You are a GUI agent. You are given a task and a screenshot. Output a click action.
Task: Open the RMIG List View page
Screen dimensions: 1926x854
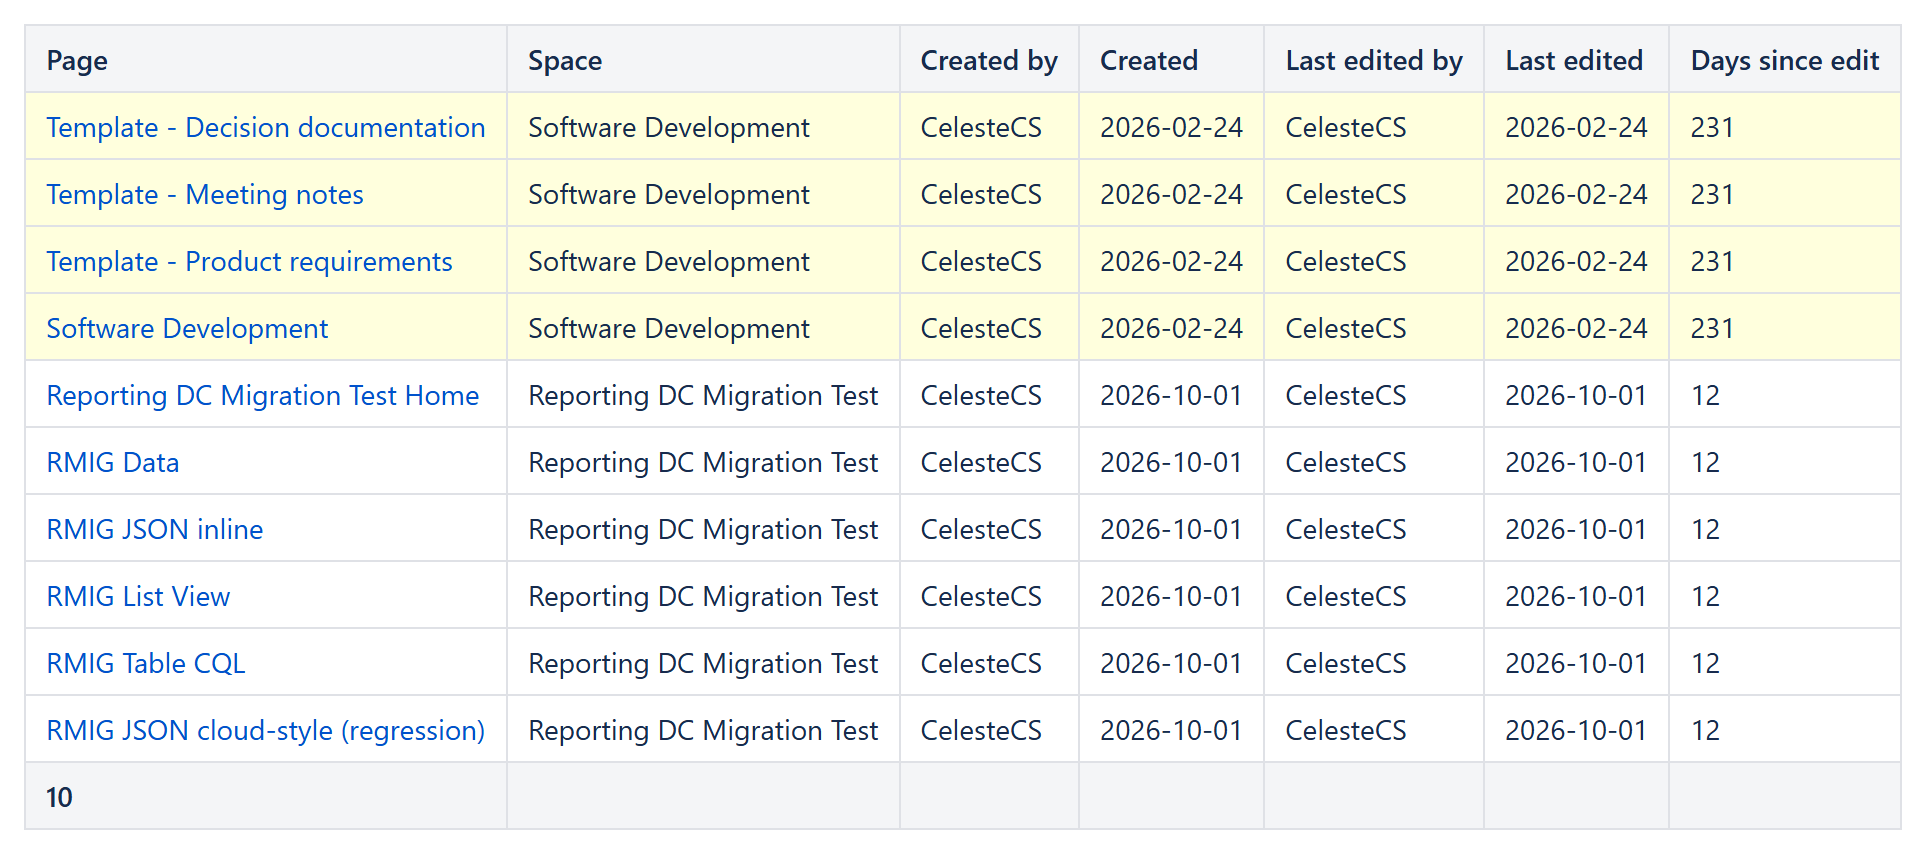(x=139, y=596)
